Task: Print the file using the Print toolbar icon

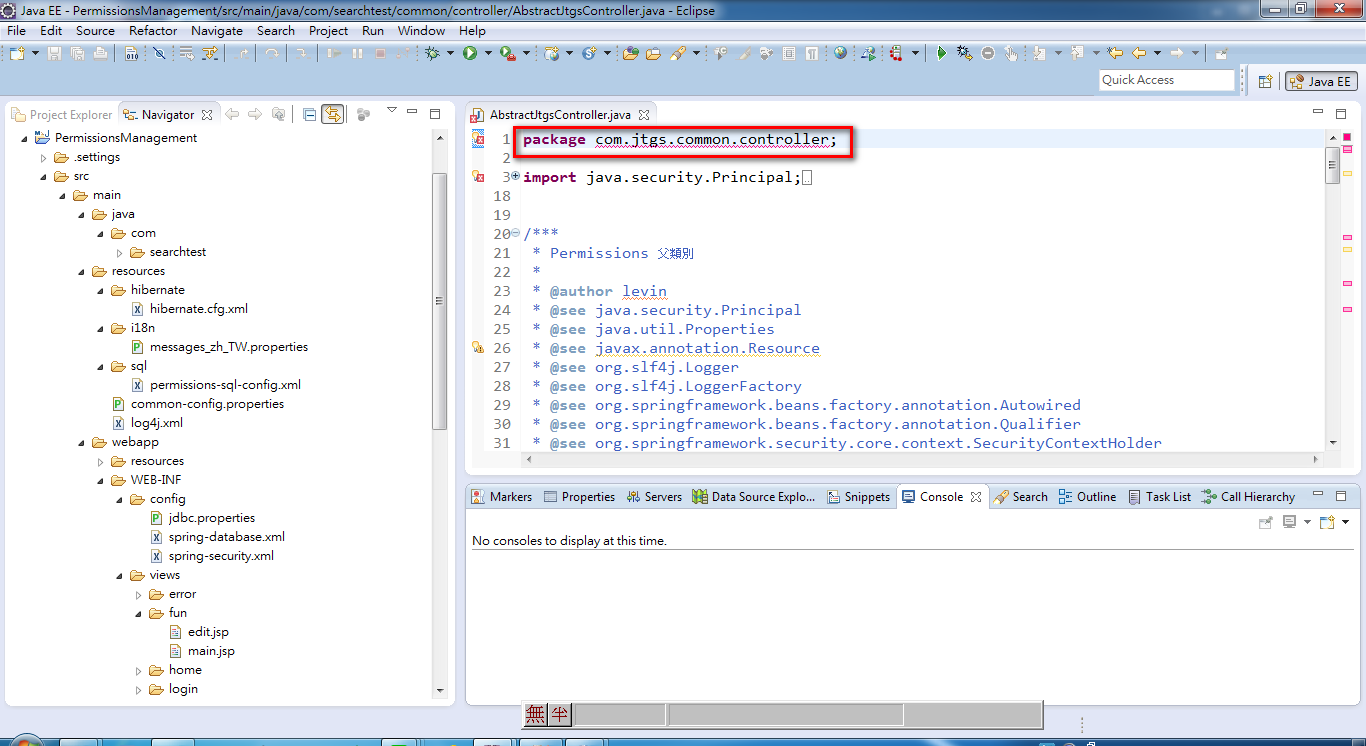Action: pyautogui.click(x=97, y=53)
